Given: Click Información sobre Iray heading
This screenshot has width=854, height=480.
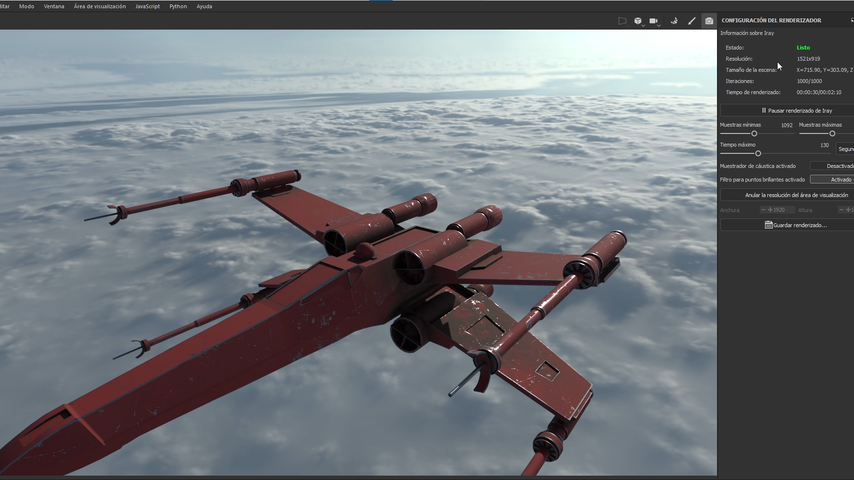Looking at the screenshot, I should [x=747, y=33].
